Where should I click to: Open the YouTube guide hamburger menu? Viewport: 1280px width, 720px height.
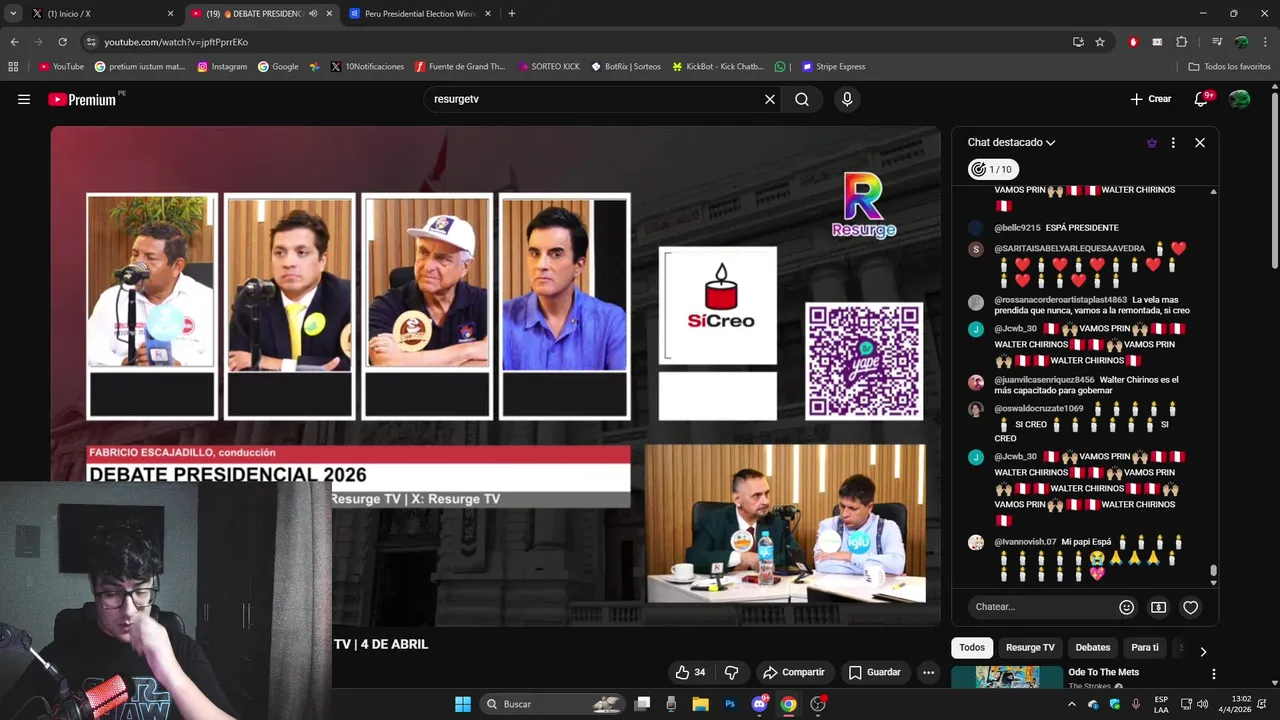24,99
